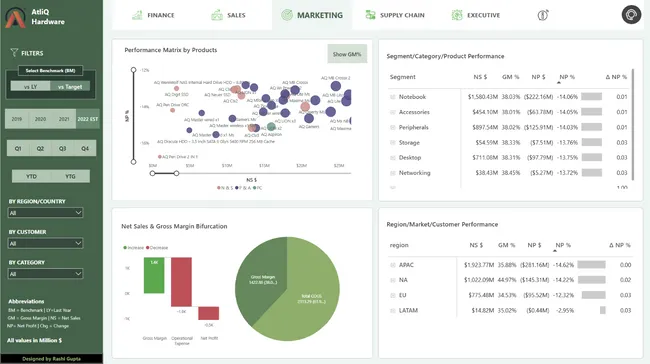Click the top handle of NP% vertical slider
This screenshot has height=364, width=650.
[x=133, y=70]
